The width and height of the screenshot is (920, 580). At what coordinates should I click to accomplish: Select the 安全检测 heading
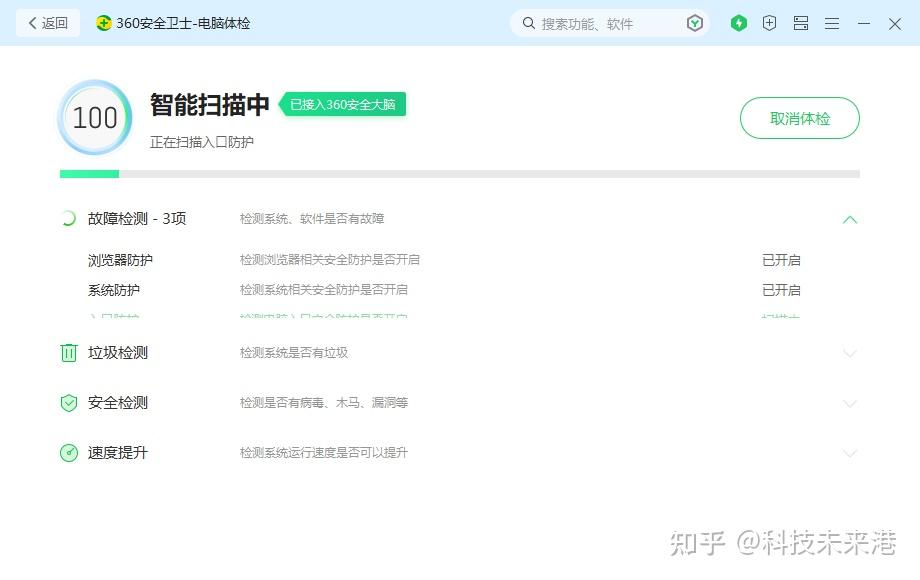pos(118,403)
